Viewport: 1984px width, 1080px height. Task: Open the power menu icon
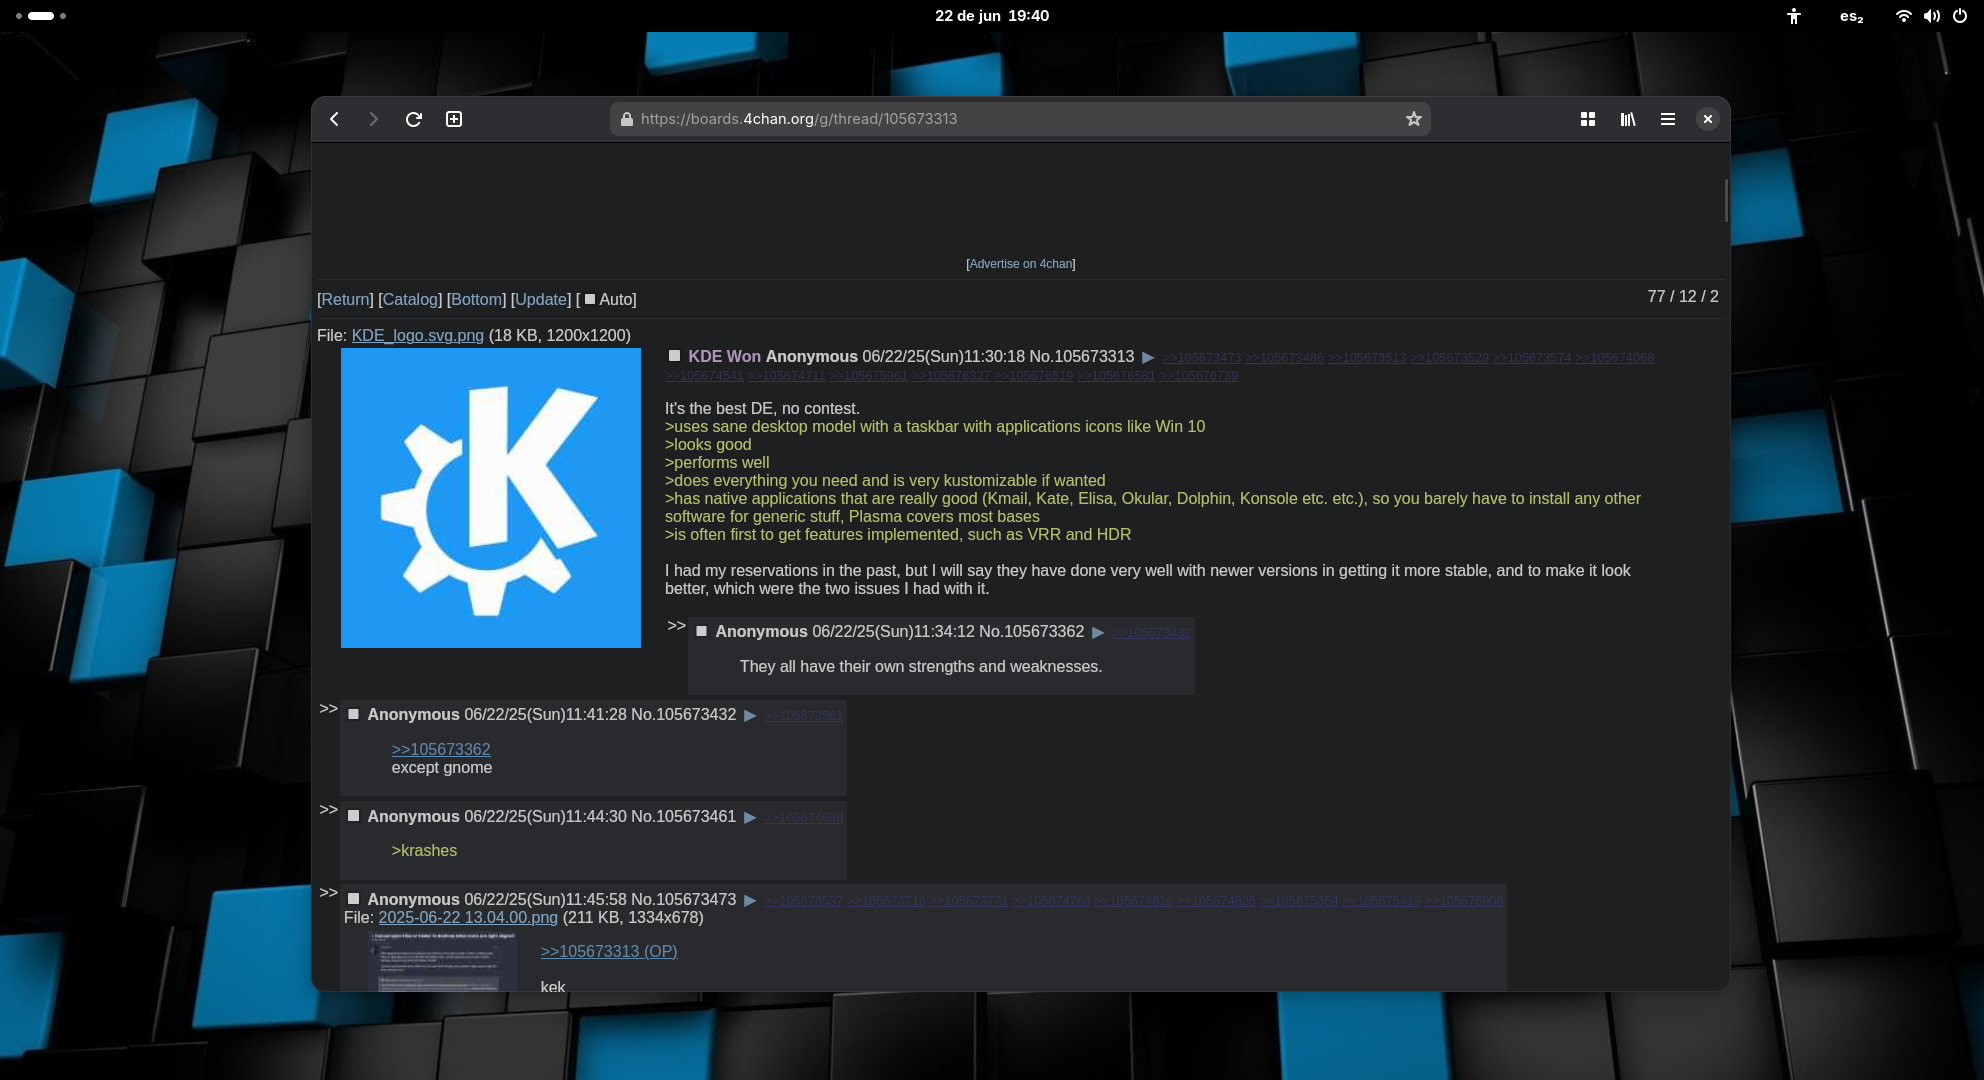coord(1960,16)
